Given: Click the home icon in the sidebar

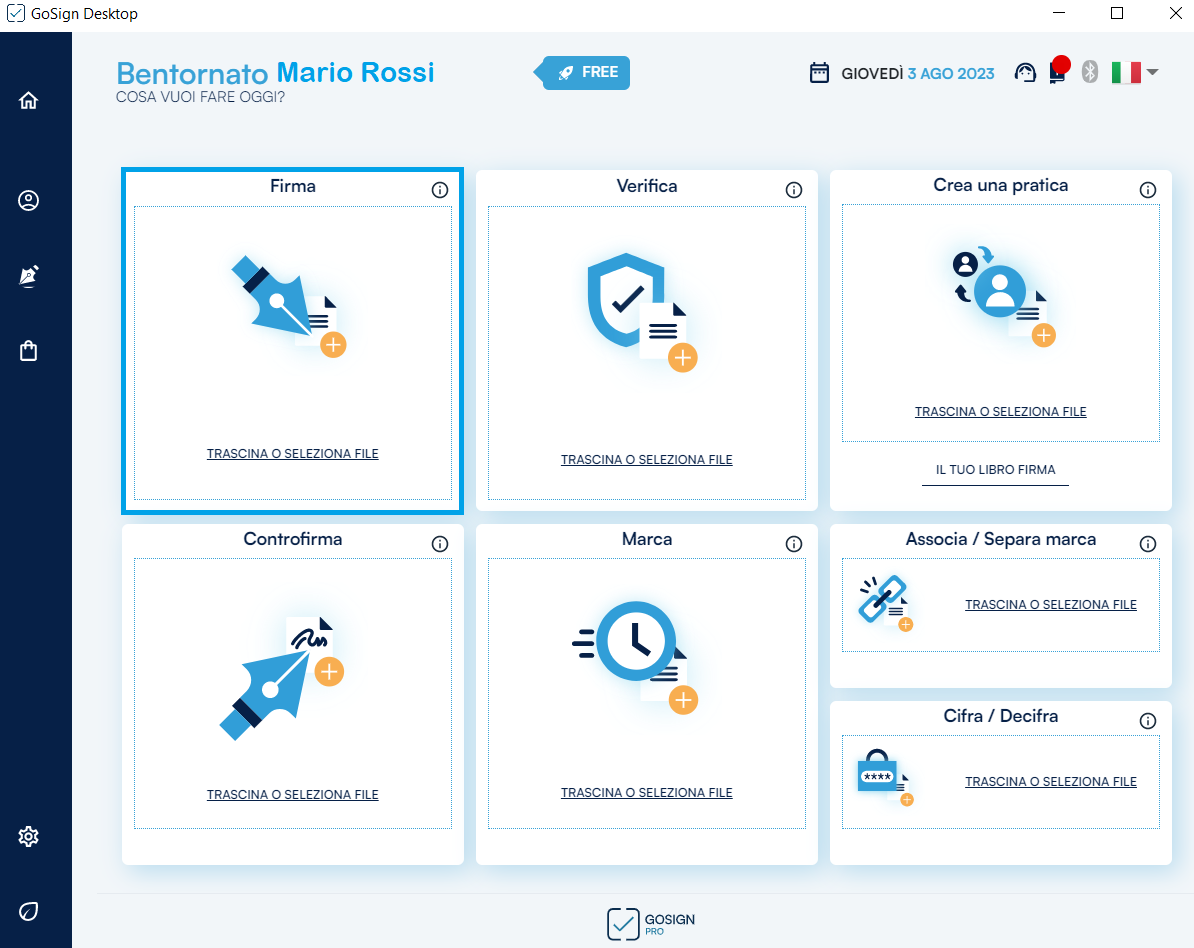Looking at the screenshot, I should tap(28, 100).
